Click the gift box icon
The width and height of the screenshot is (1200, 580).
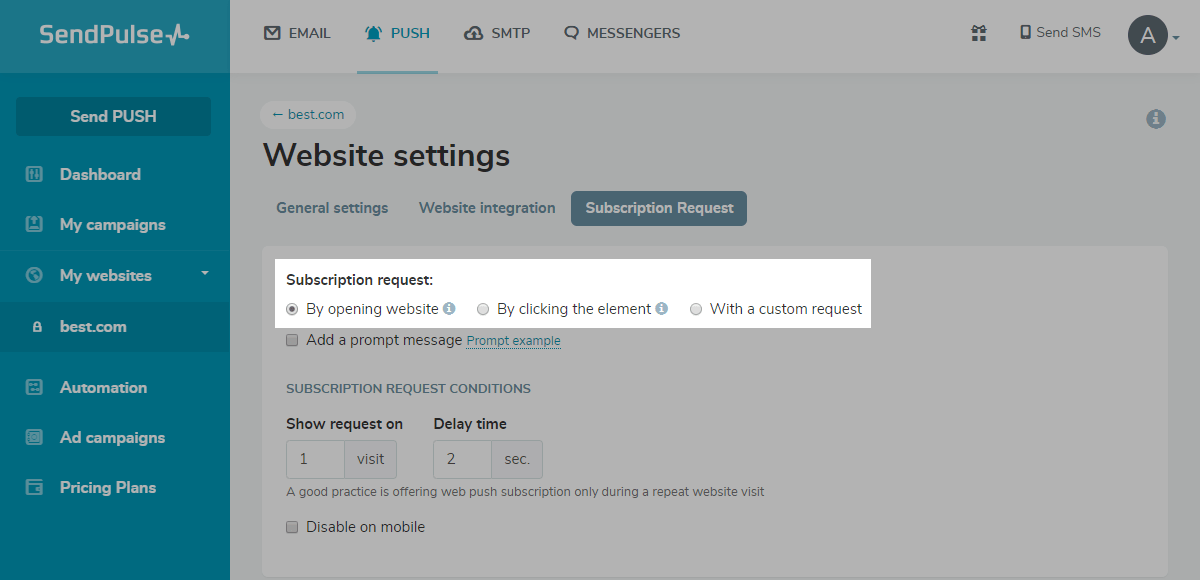pyautogui.click(x=979, y=33)
